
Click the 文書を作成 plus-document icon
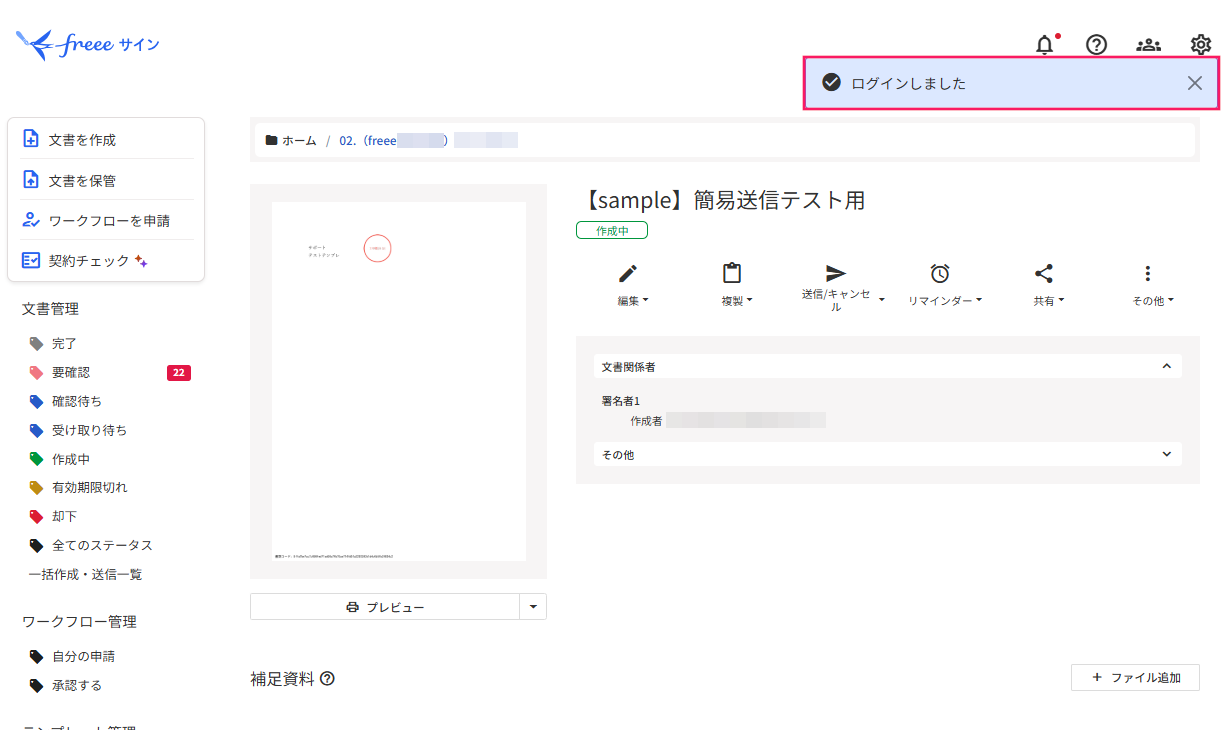pyautogui.click(x=31, y=139)
